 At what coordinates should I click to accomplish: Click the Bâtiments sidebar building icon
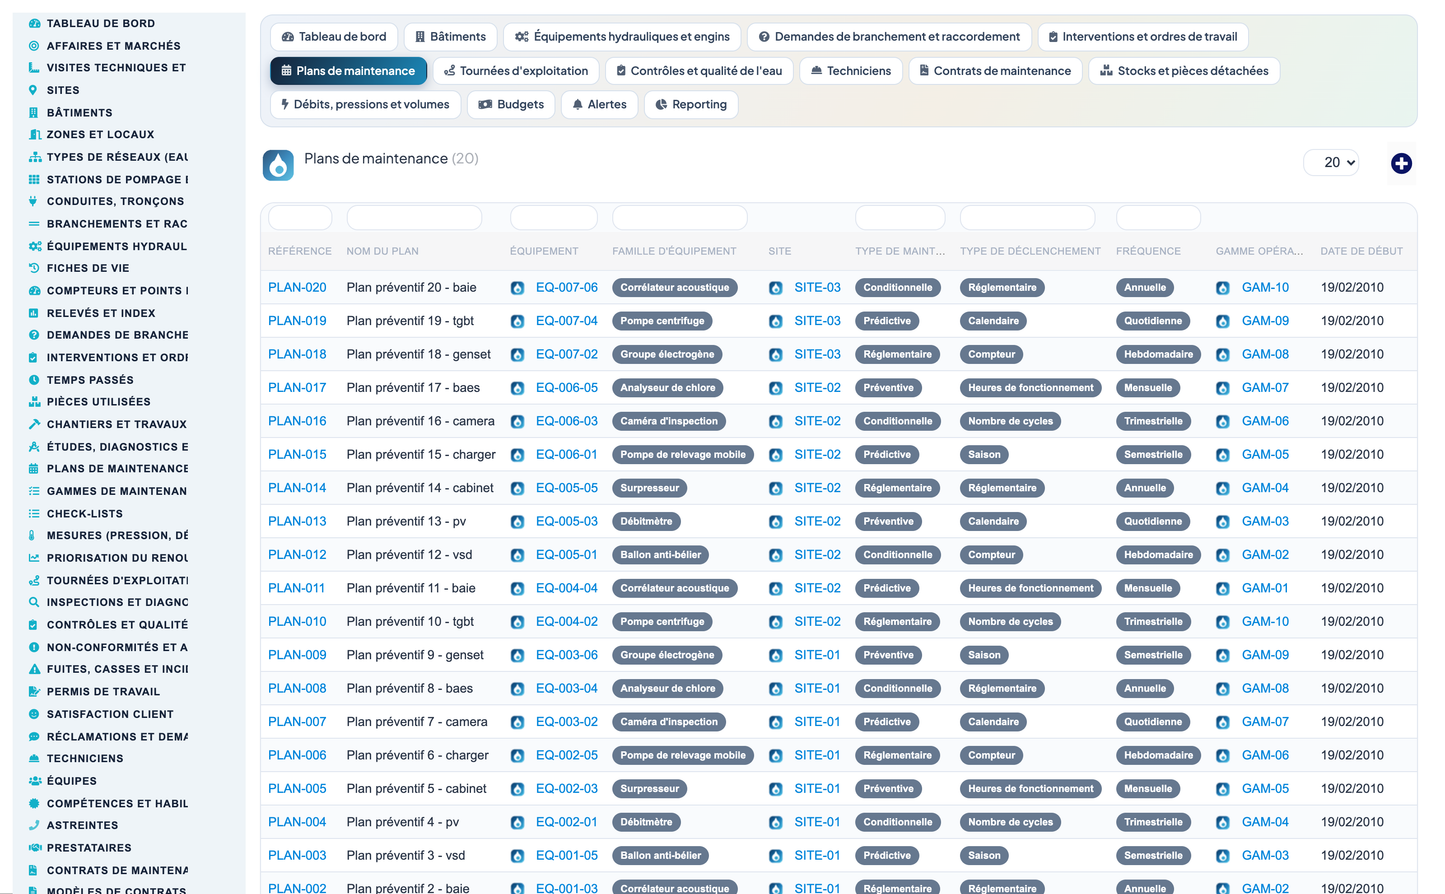(x=34, y=112)
